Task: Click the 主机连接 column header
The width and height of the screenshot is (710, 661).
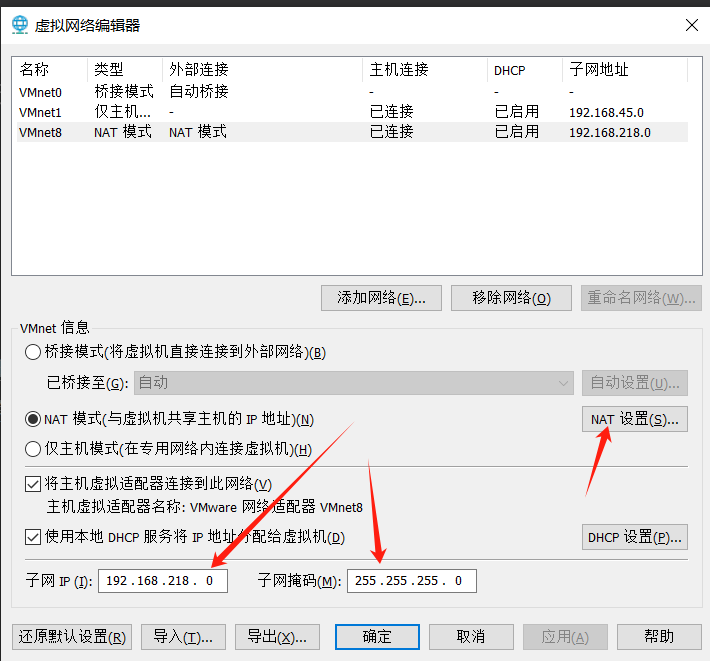Action: 425,70
